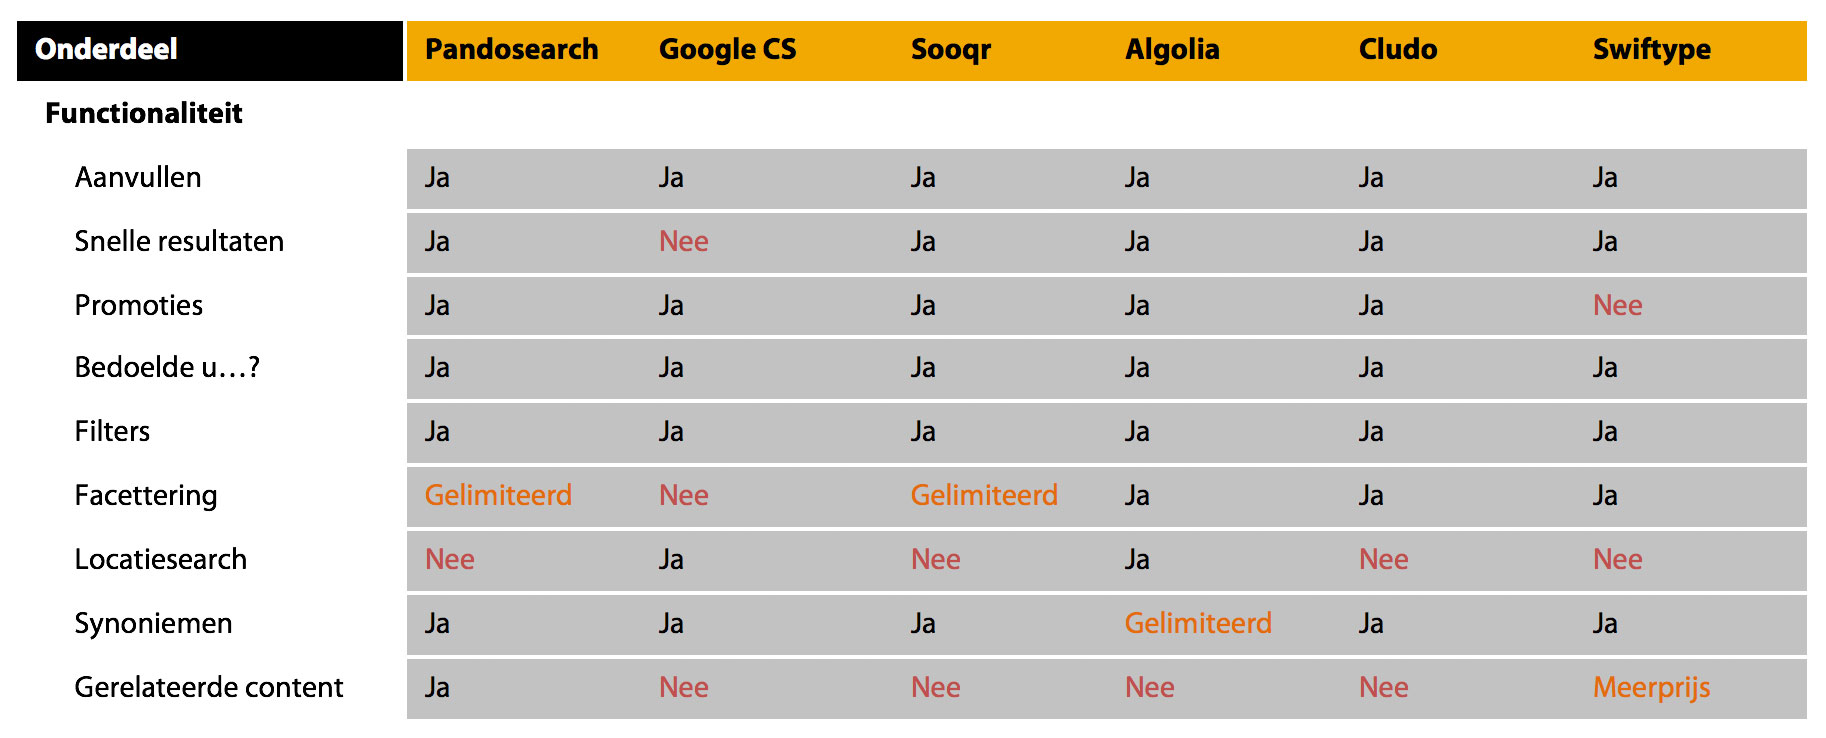The image size is (1826, 738).
Task: Click the Functionaliteit section heading
Action: pos(144,113)
